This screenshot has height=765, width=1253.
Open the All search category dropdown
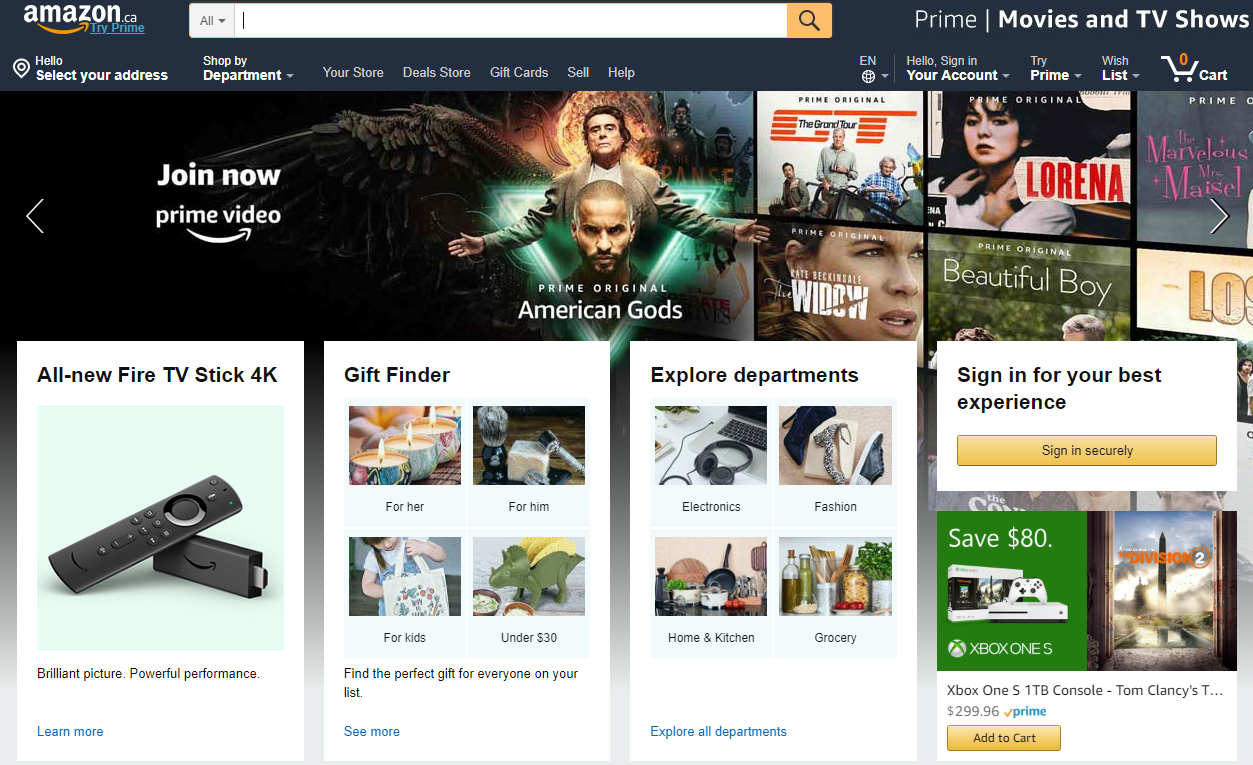(x=212, y=20)
